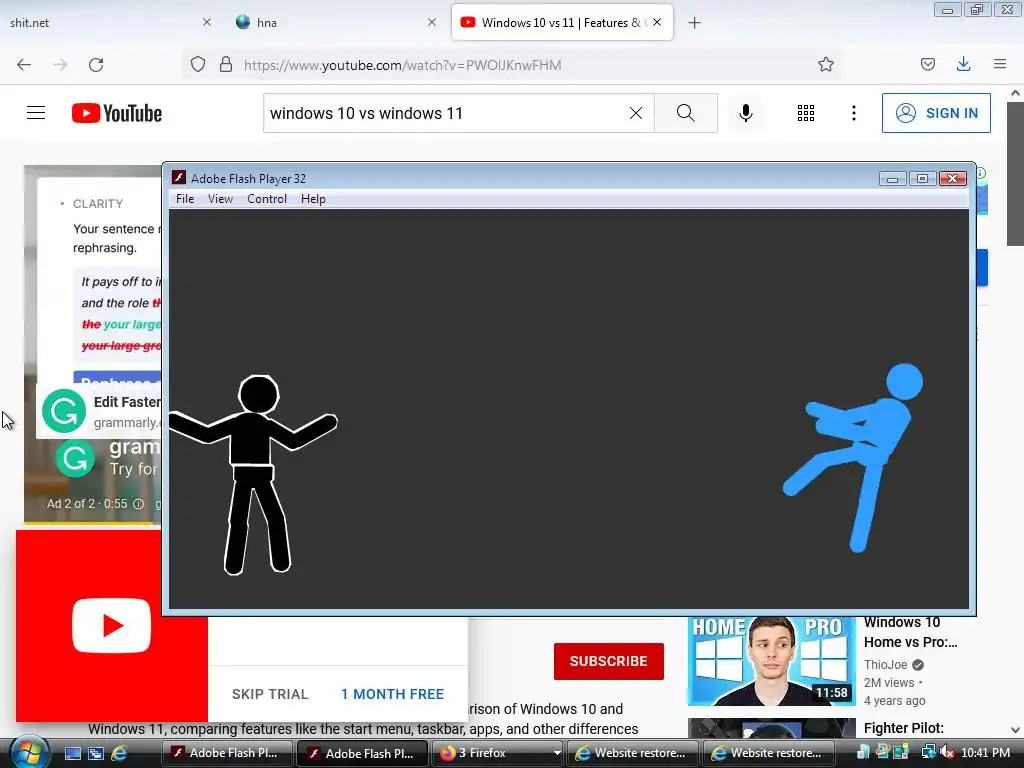Click the red SUBSCRIBE button

(x=609, y=661)
